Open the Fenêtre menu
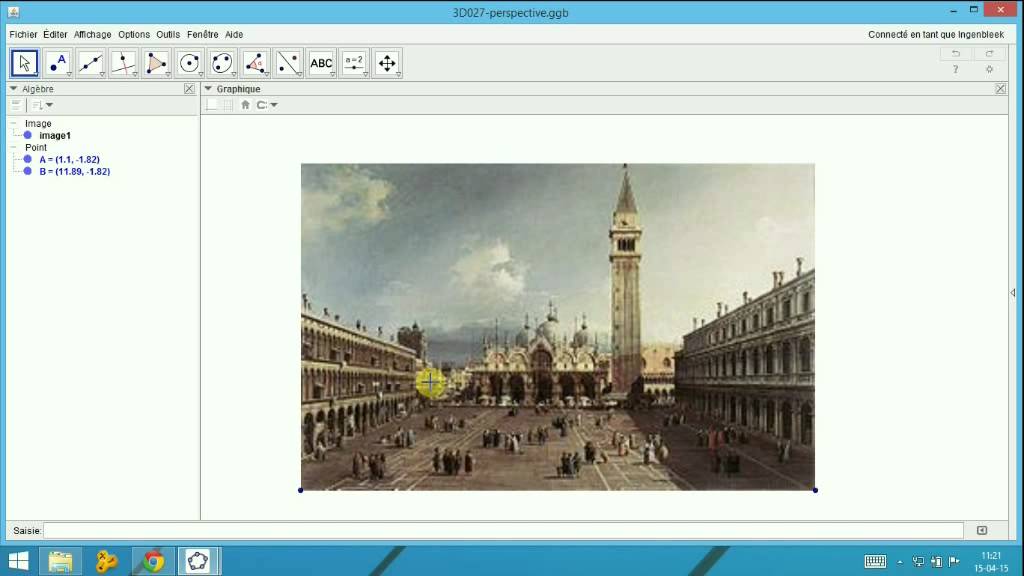The height and width of the screenshot is (576, 1024). pyautogui.click(x=202, y=35)
